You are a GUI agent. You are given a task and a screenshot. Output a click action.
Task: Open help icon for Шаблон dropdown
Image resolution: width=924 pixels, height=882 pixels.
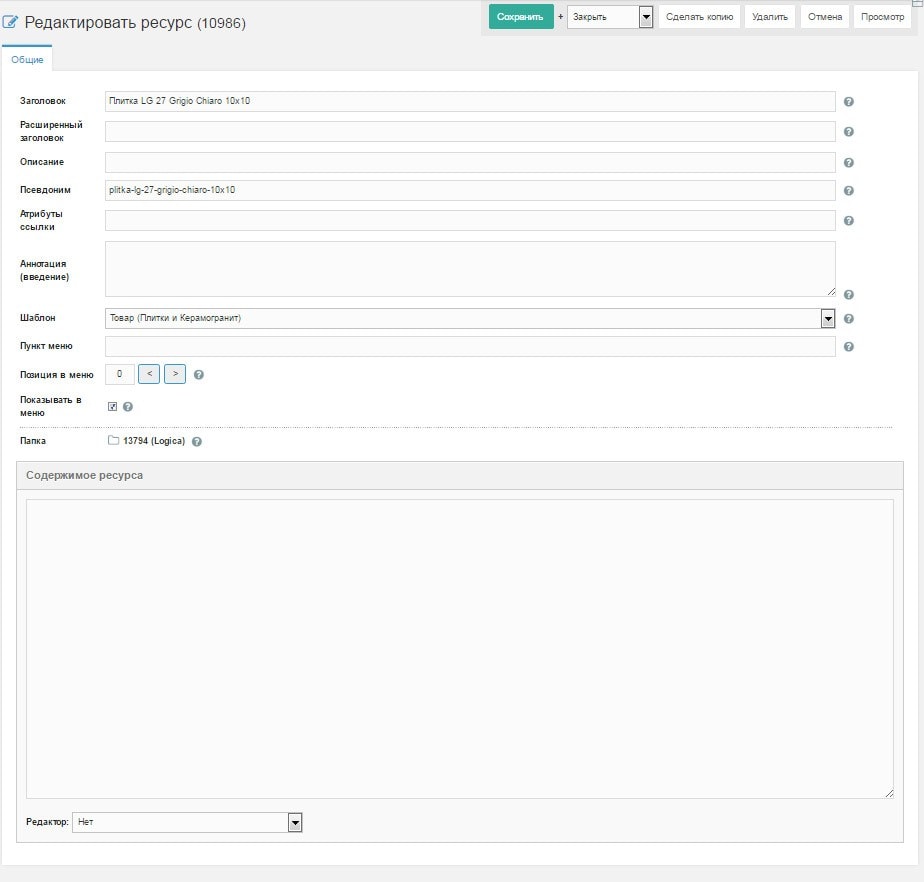coord(849,318)
